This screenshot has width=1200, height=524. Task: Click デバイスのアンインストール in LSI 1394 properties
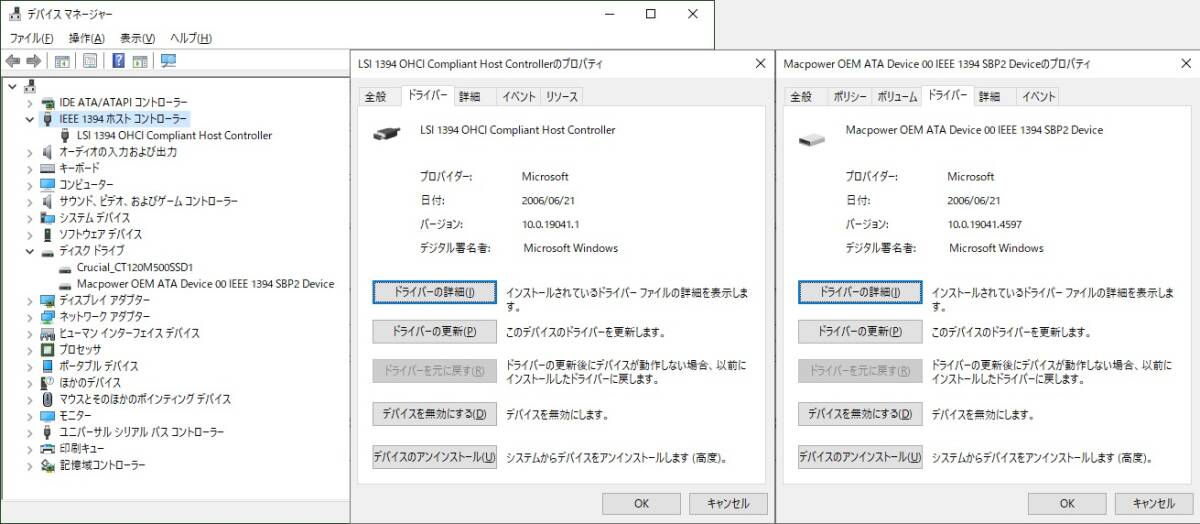coord(435,457)
